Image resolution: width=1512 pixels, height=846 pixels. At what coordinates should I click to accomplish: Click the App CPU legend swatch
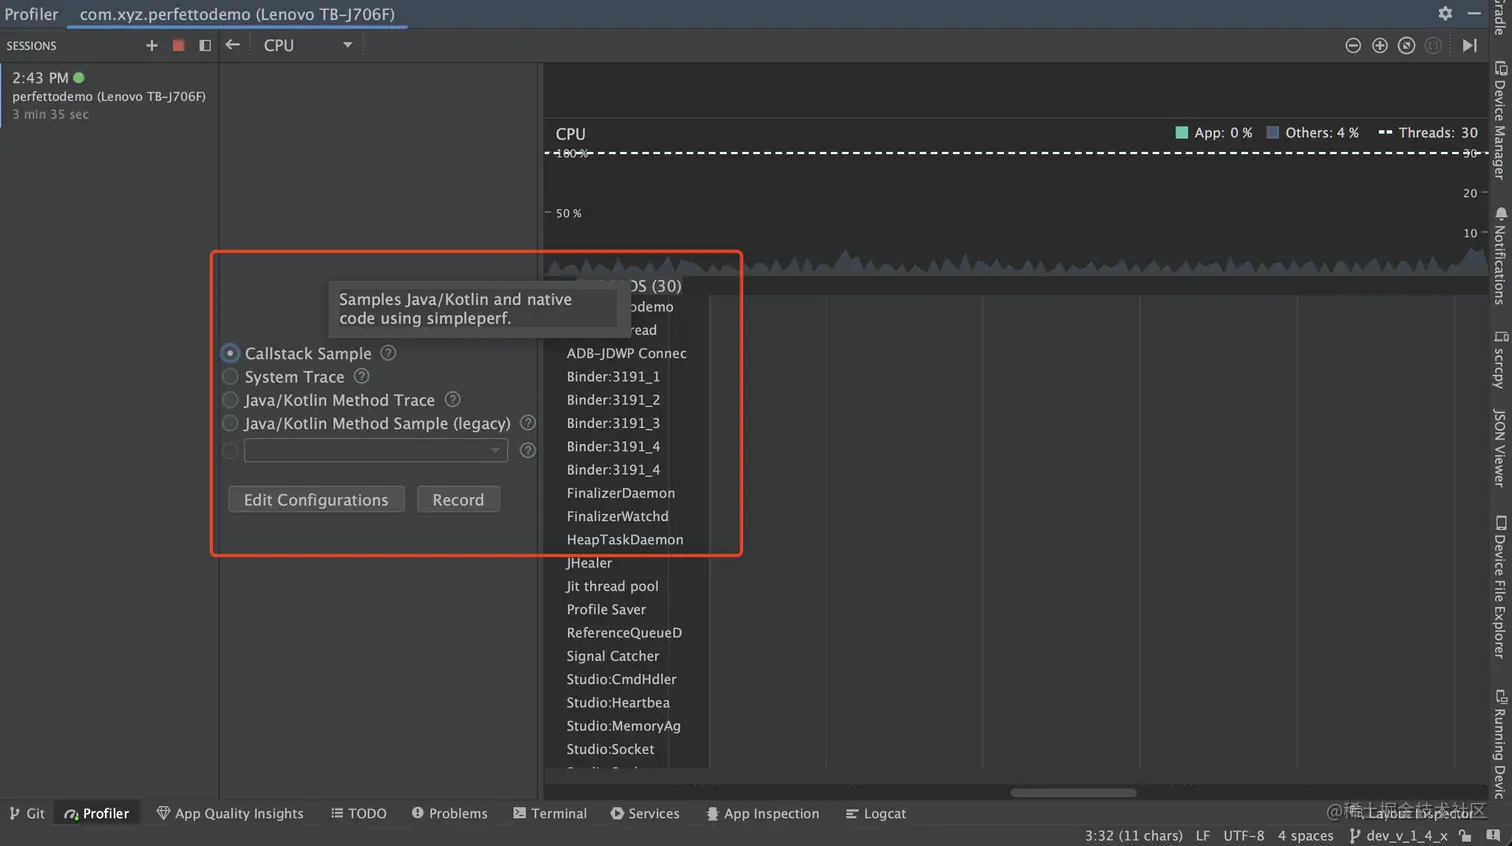point(1182,132)
